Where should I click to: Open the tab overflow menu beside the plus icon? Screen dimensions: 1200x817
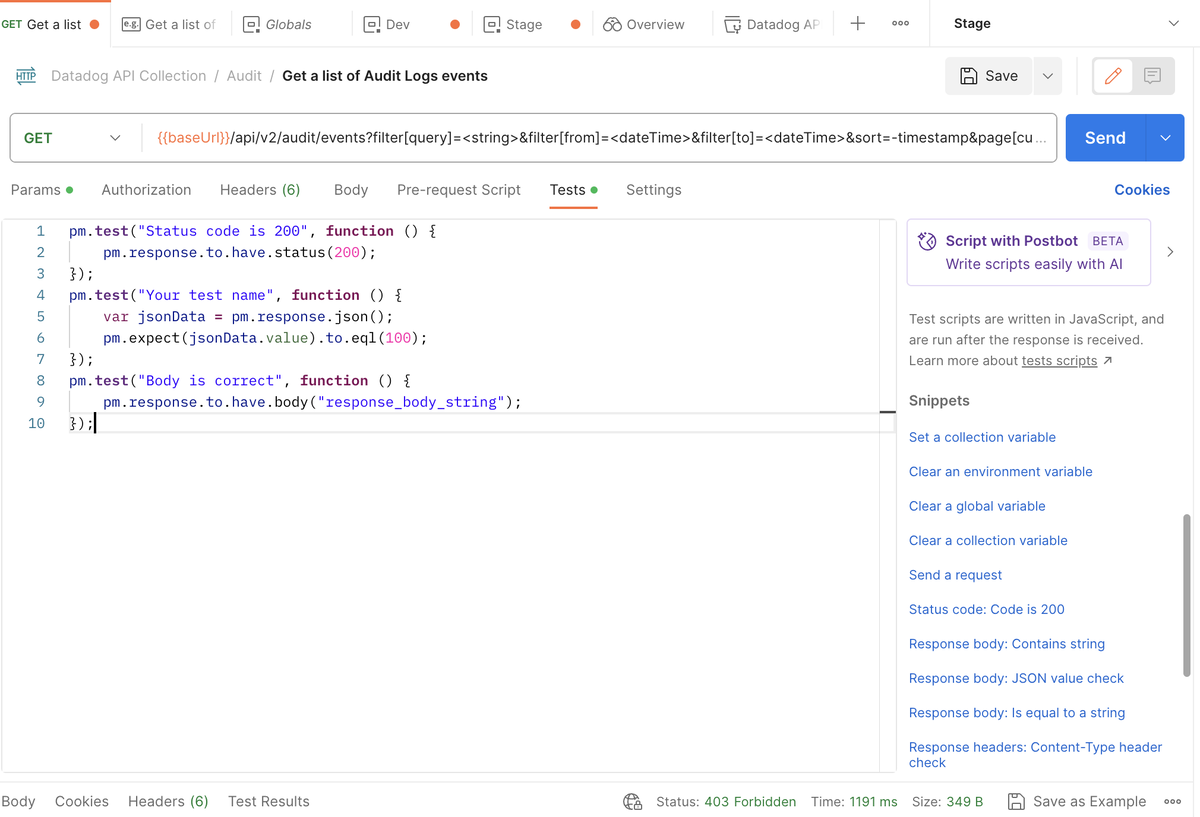pyautogui.click(x=900, y=23)
